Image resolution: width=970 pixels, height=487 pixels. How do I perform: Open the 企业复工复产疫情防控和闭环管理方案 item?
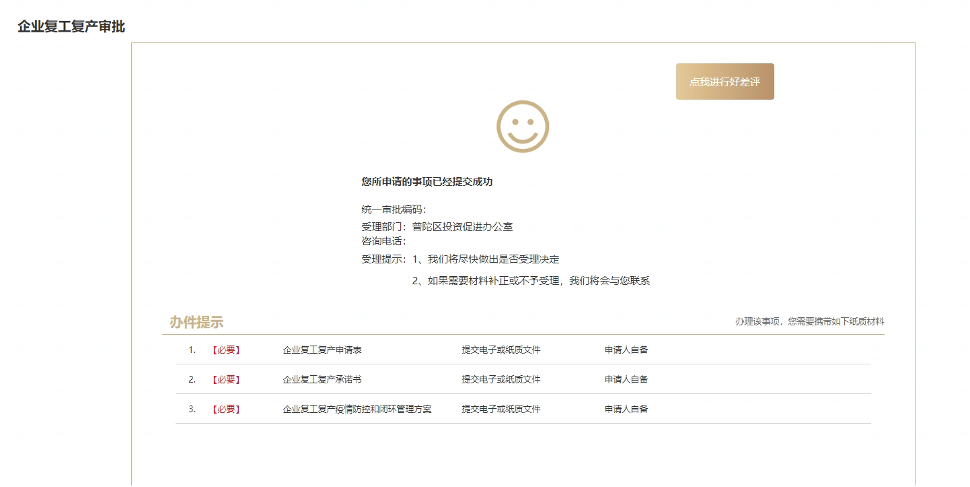click(357, 409)
